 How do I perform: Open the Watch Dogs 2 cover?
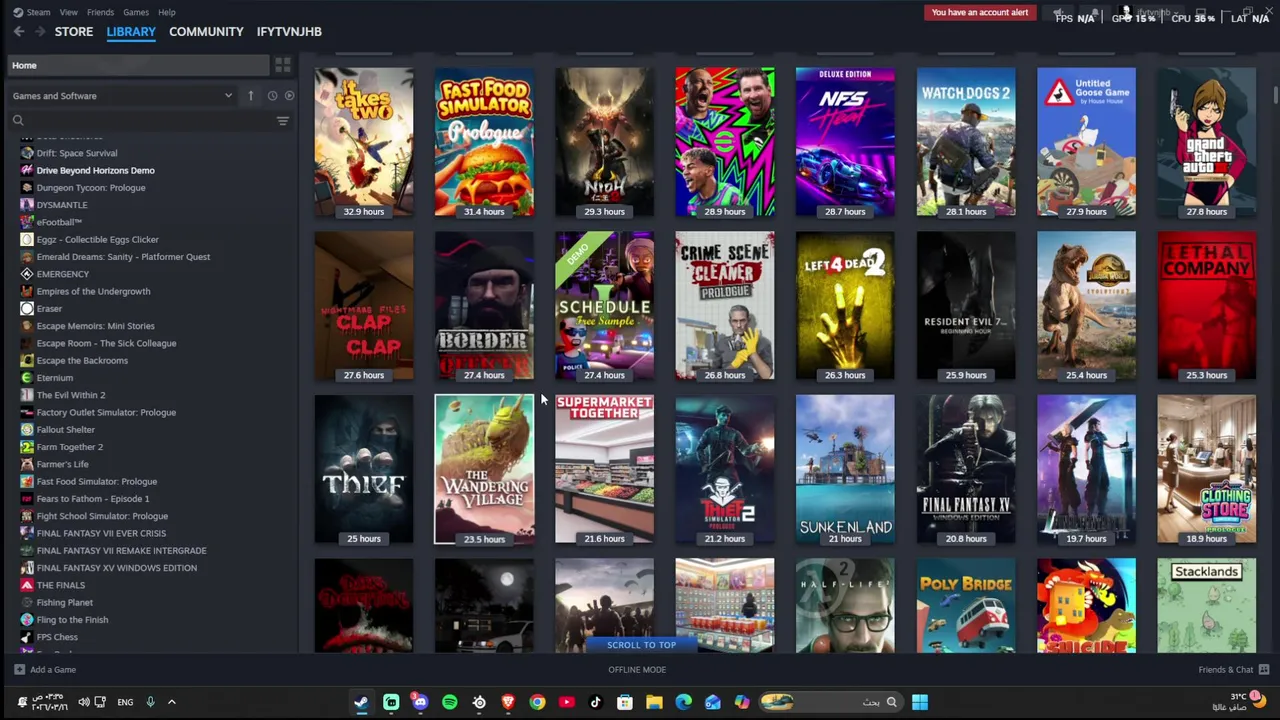tap(966, 141)
